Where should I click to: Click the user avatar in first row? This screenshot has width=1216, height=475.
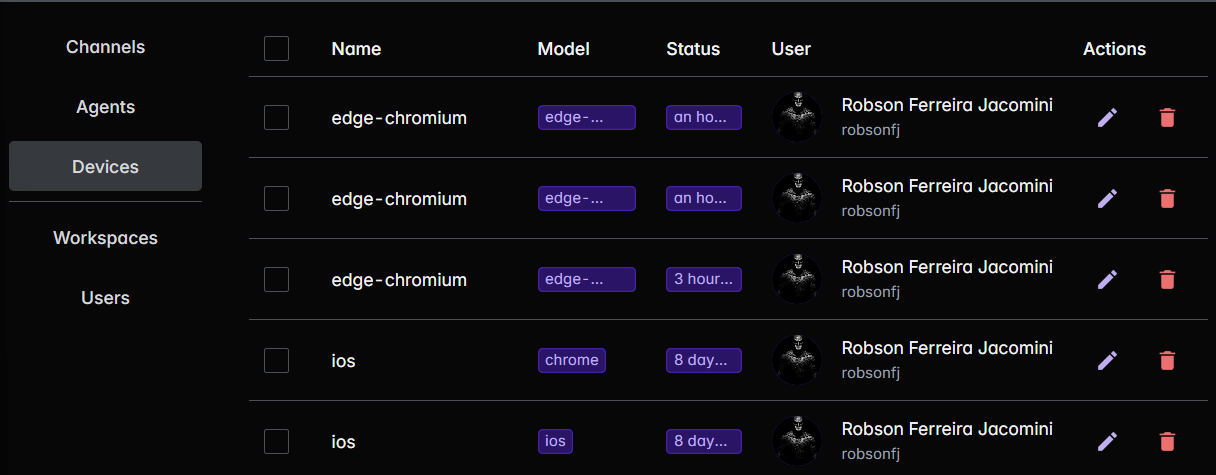click(797, 117)
